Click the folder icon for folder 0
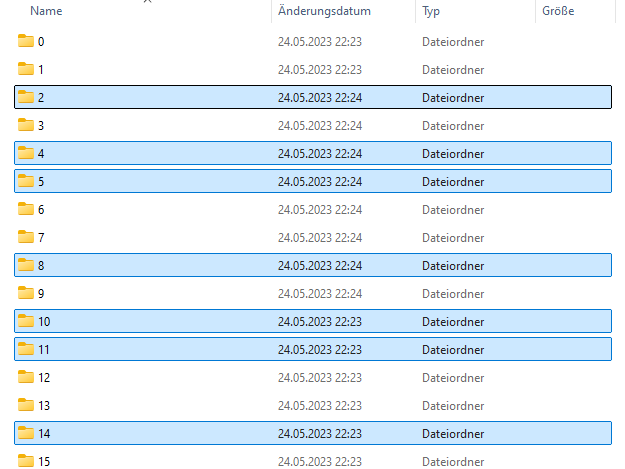 (26, 41)
